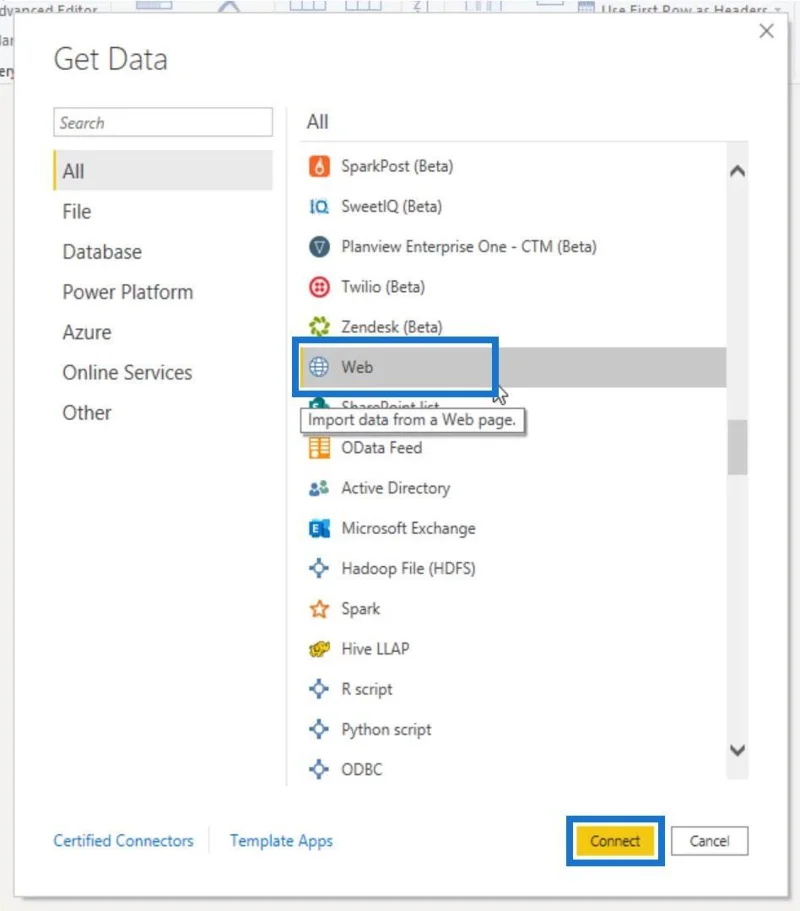
Task: Click the Connect button
Action: [615, 841]
